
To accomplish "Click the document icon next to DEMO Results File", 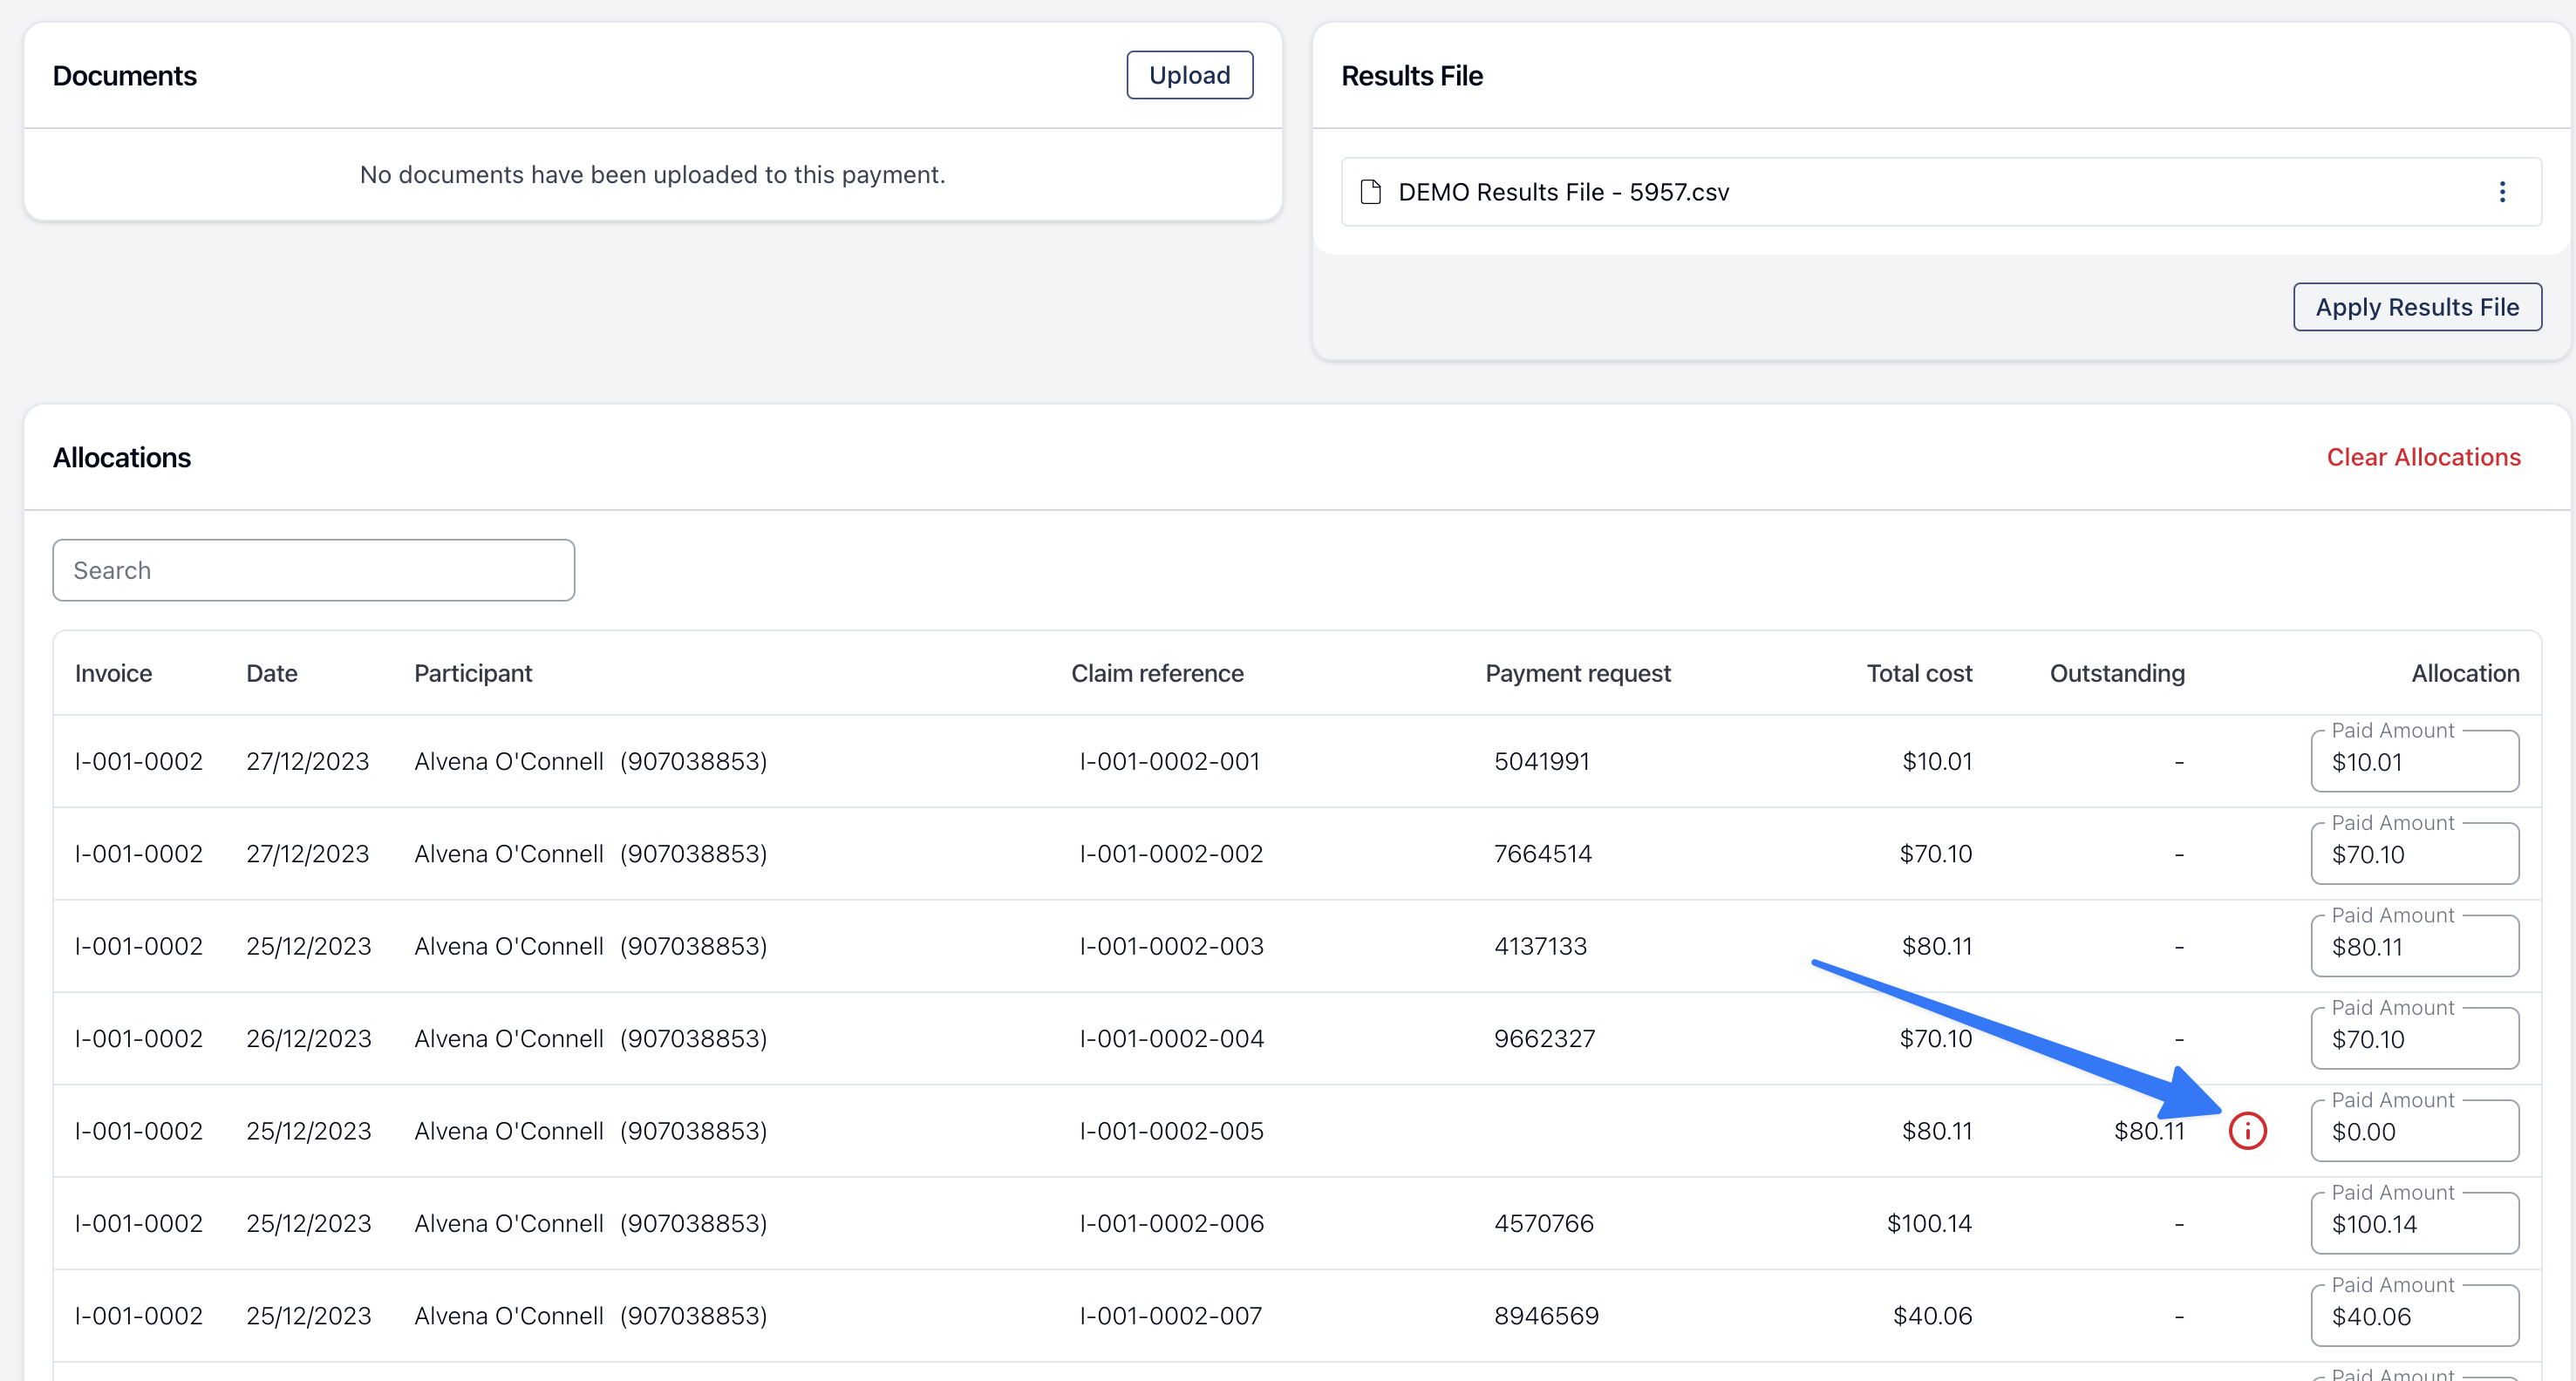I will pos(1371,192).
